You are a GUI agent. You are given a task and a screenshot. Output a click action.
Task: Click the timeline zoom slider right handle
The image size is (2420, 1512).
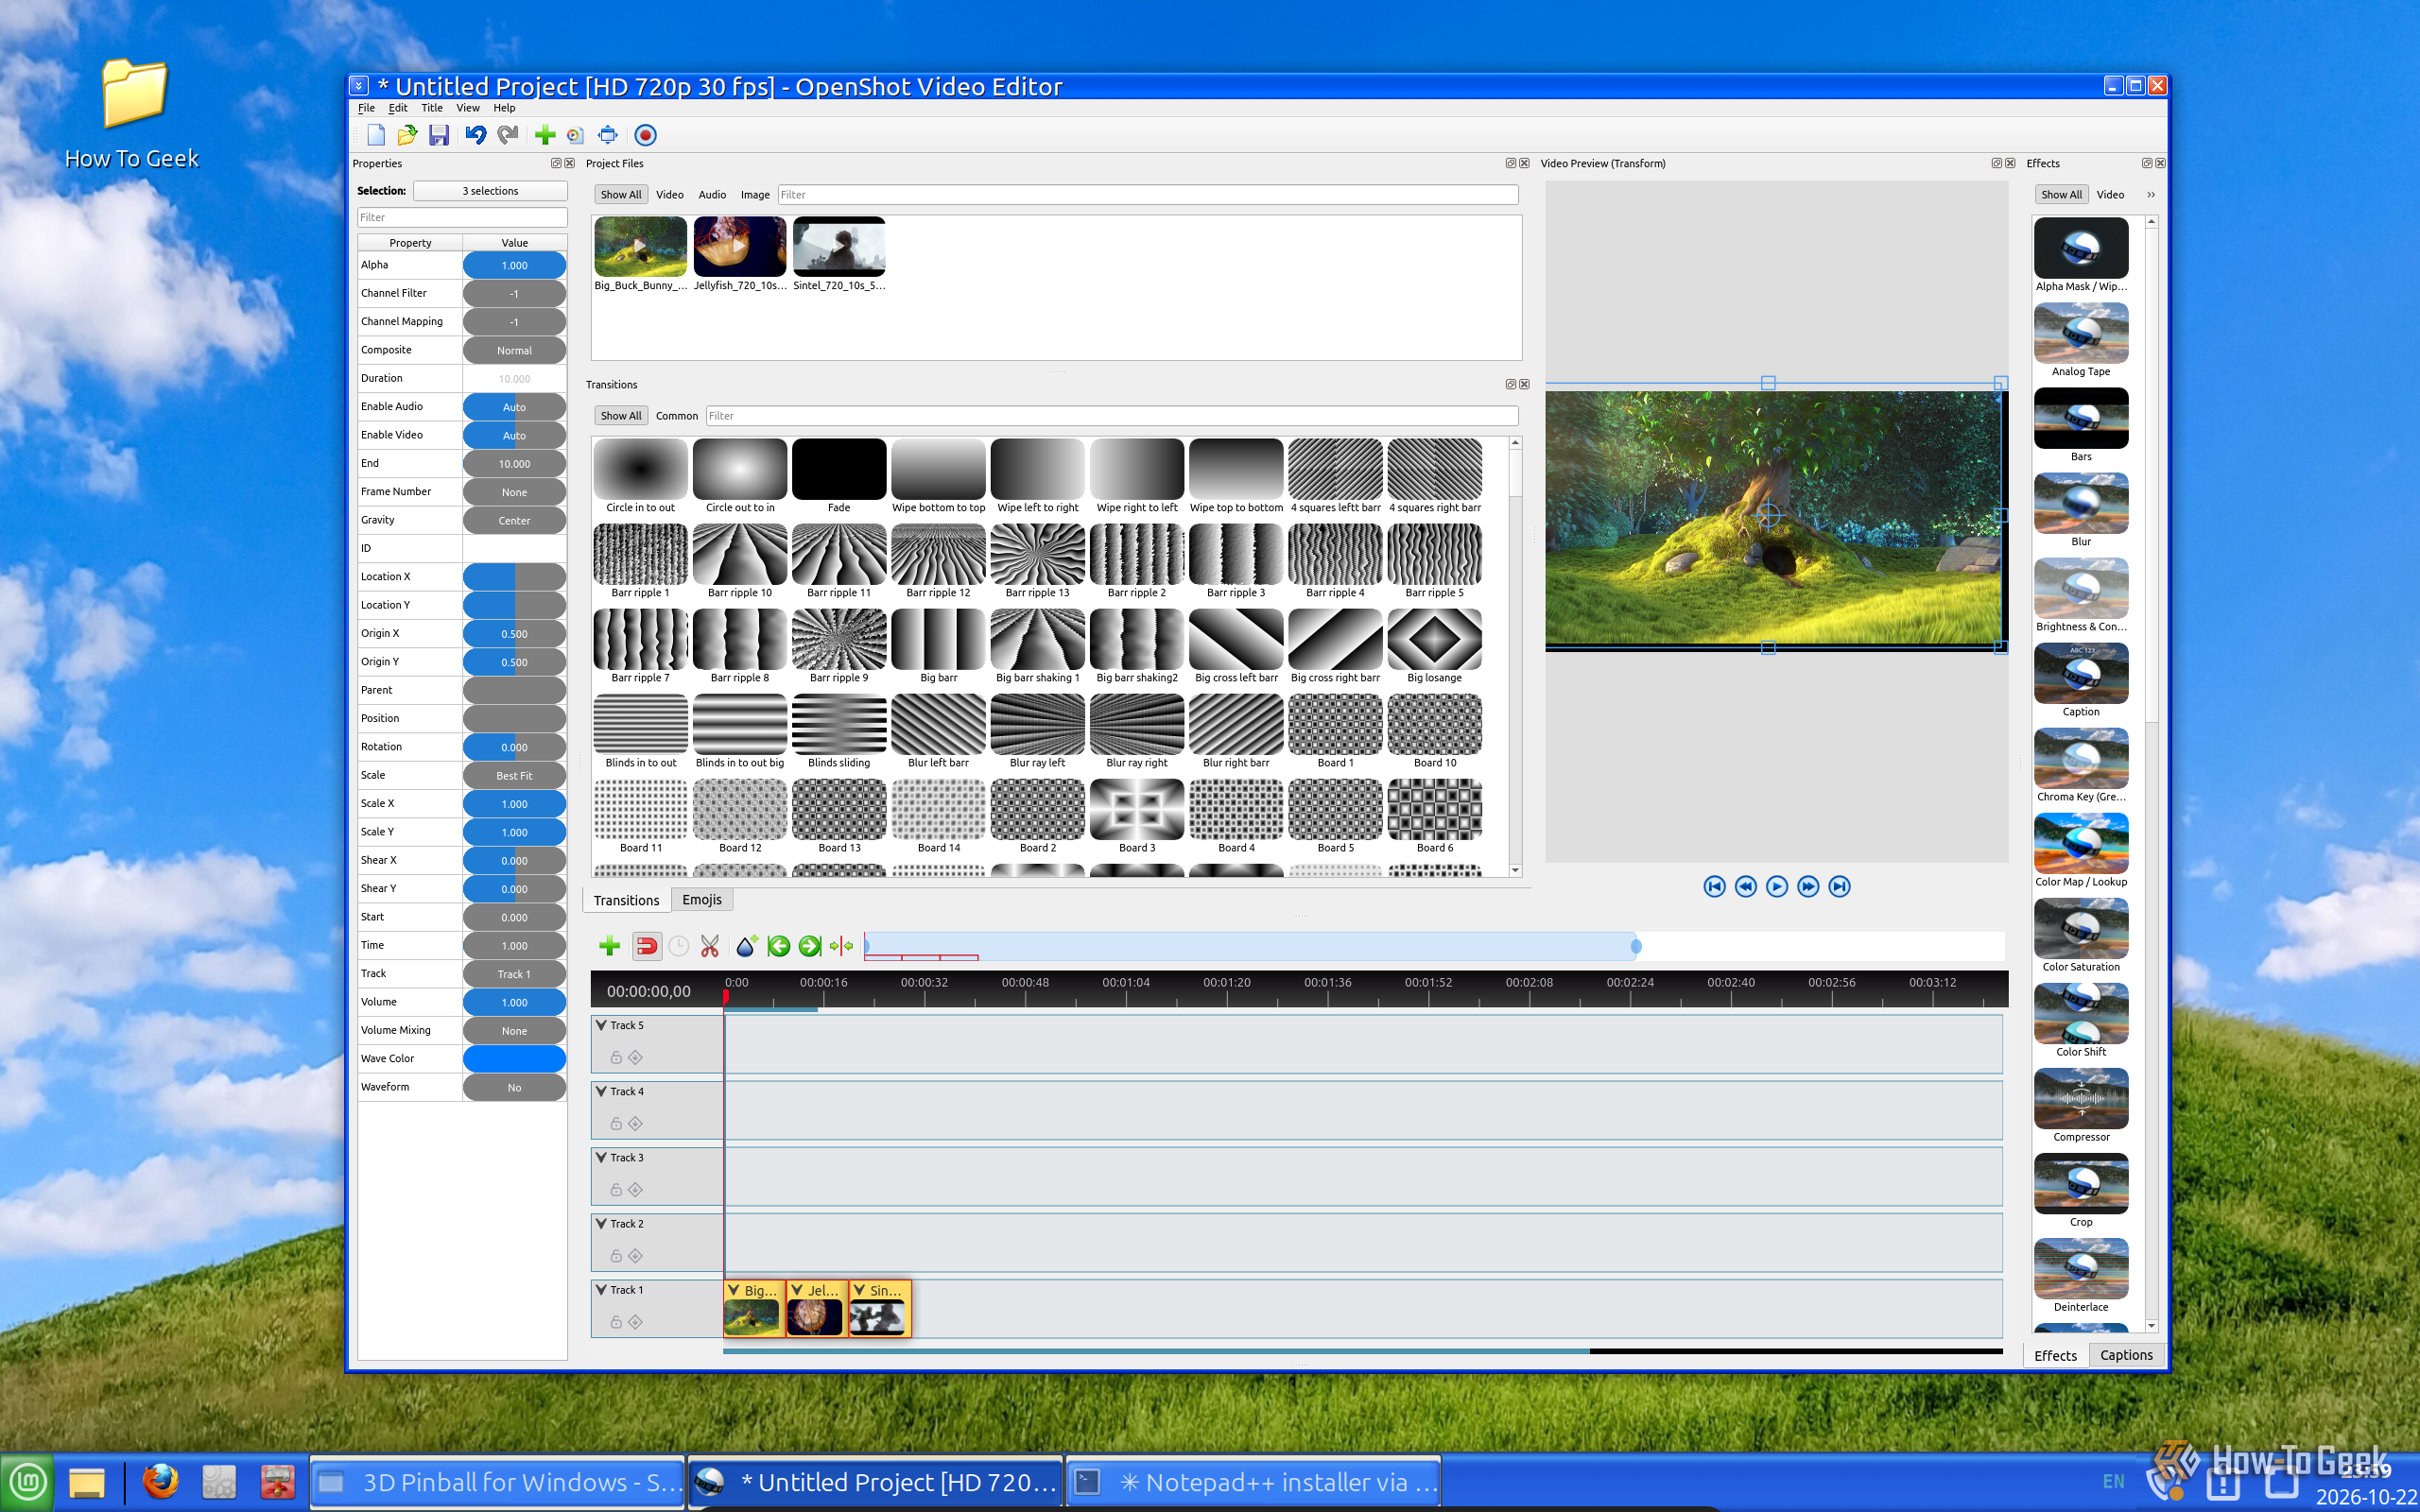coord(1636,946)
